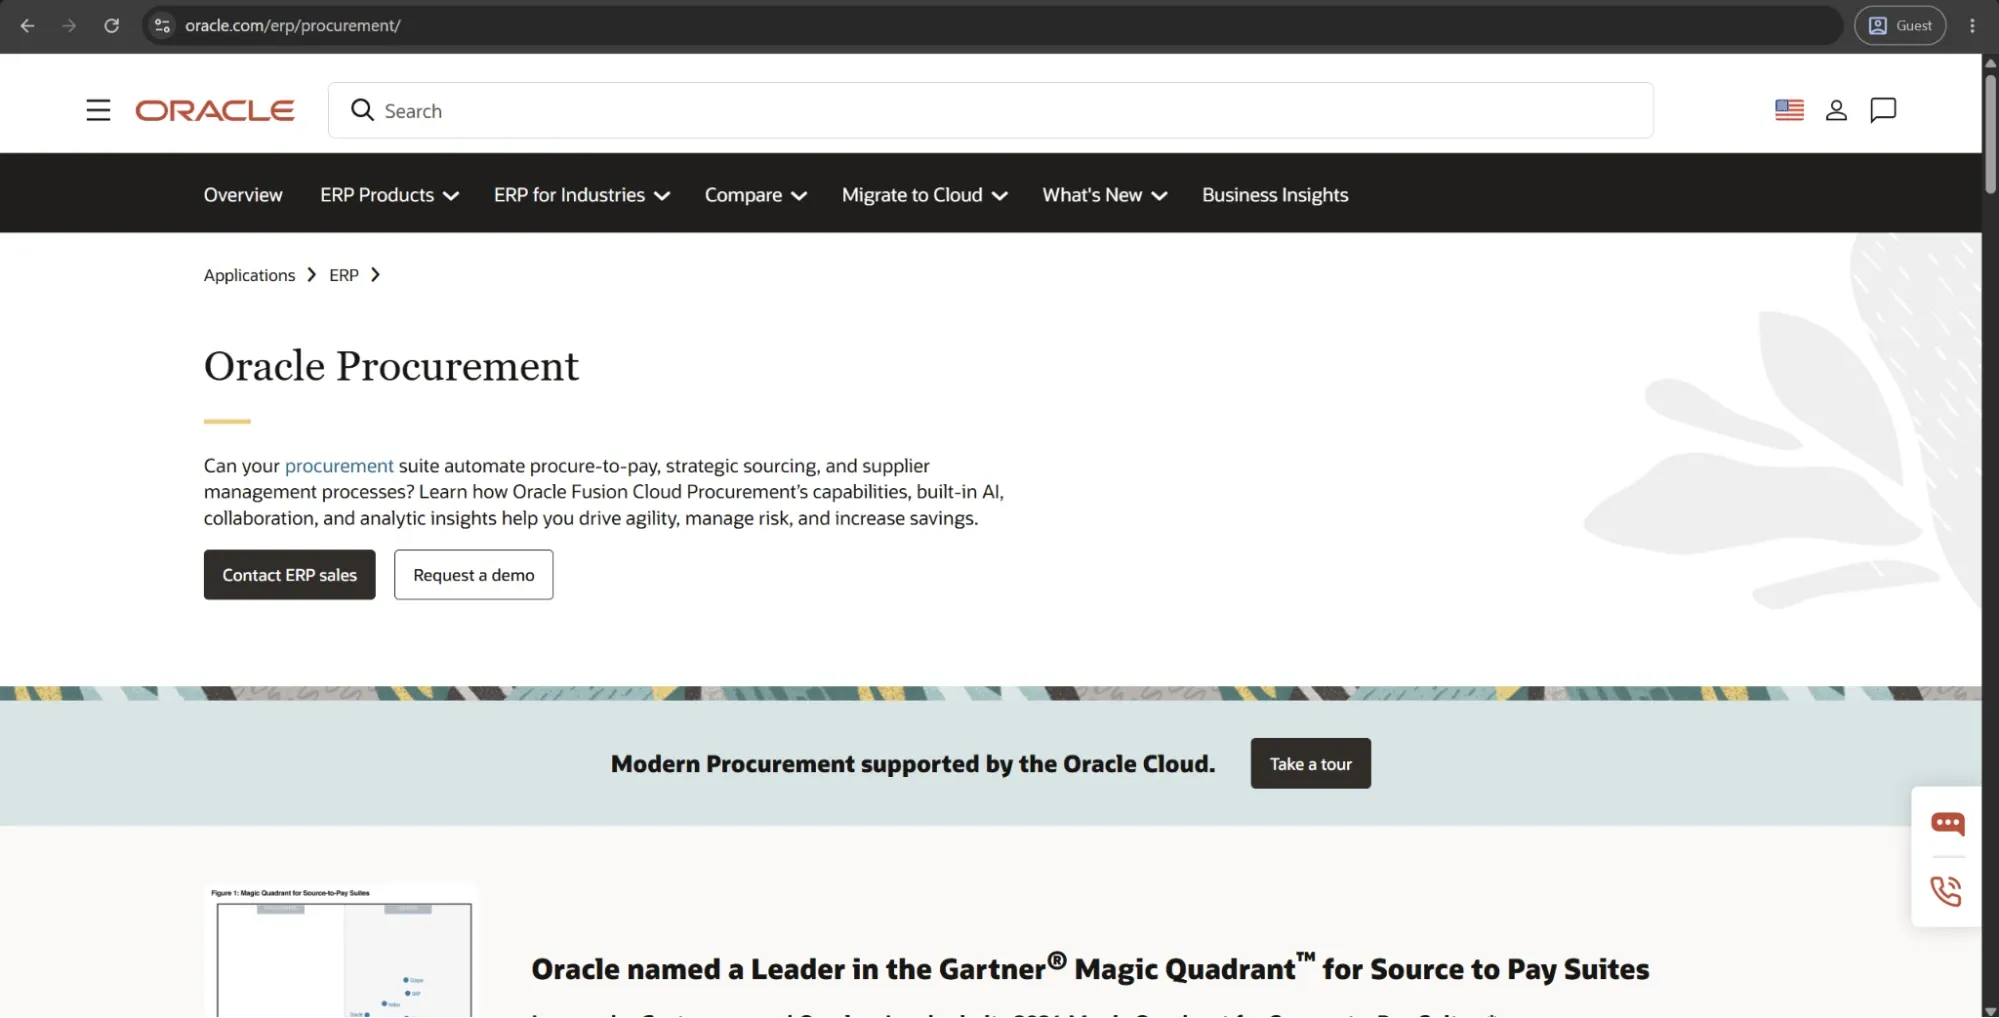This screenshot has height=1018, width=1999.
Task: Expand the ERP for Industries dropdown
Action: (581, 195)
